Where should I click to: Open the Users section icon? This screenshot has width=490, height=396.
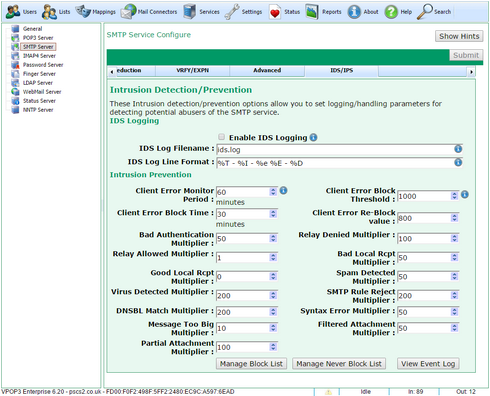13,12
